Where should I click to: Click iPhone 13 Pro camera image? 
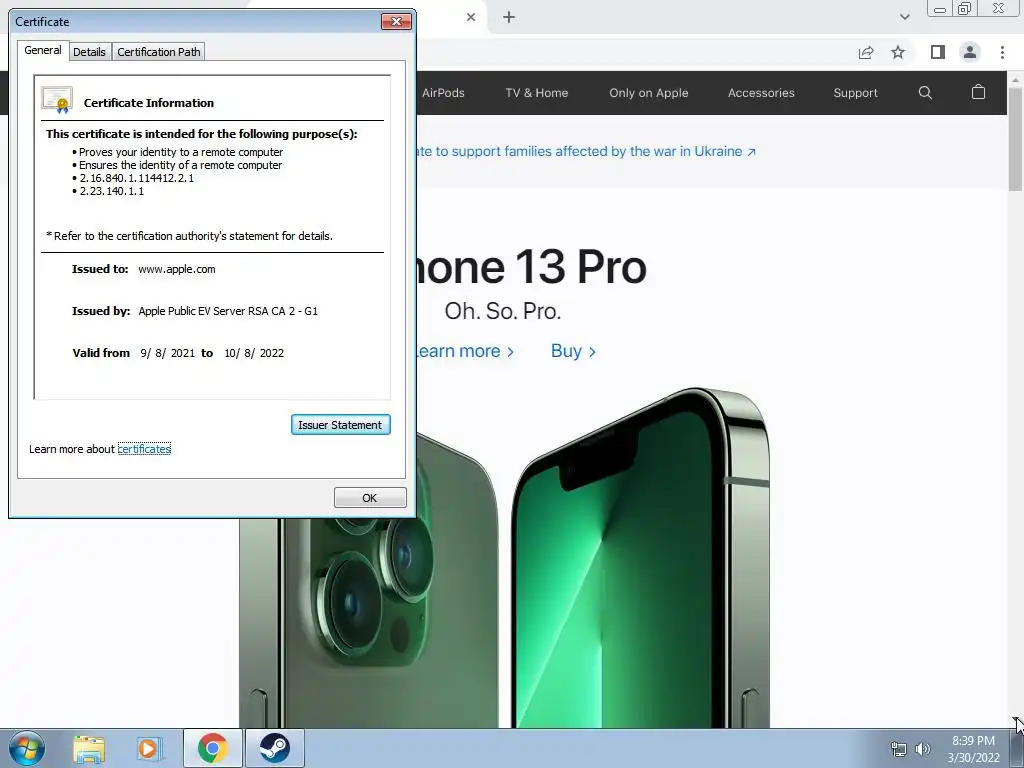[369, 581]
